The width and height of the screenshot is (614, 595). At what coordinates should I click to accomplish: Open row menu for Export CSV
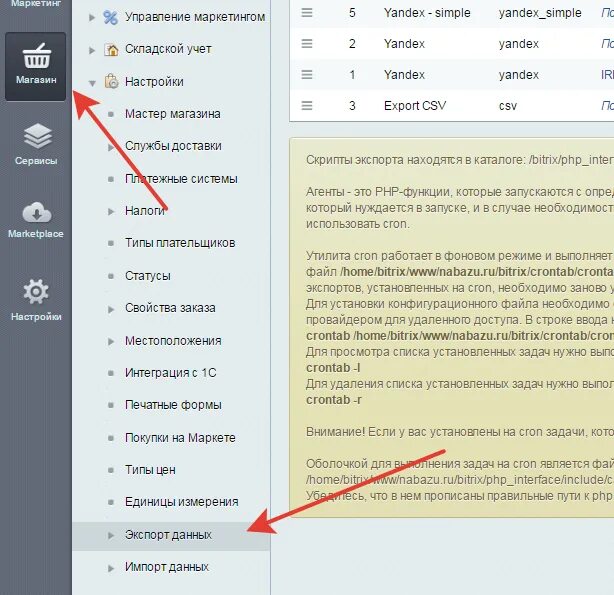pyautogui.click(x=307, y=105)
